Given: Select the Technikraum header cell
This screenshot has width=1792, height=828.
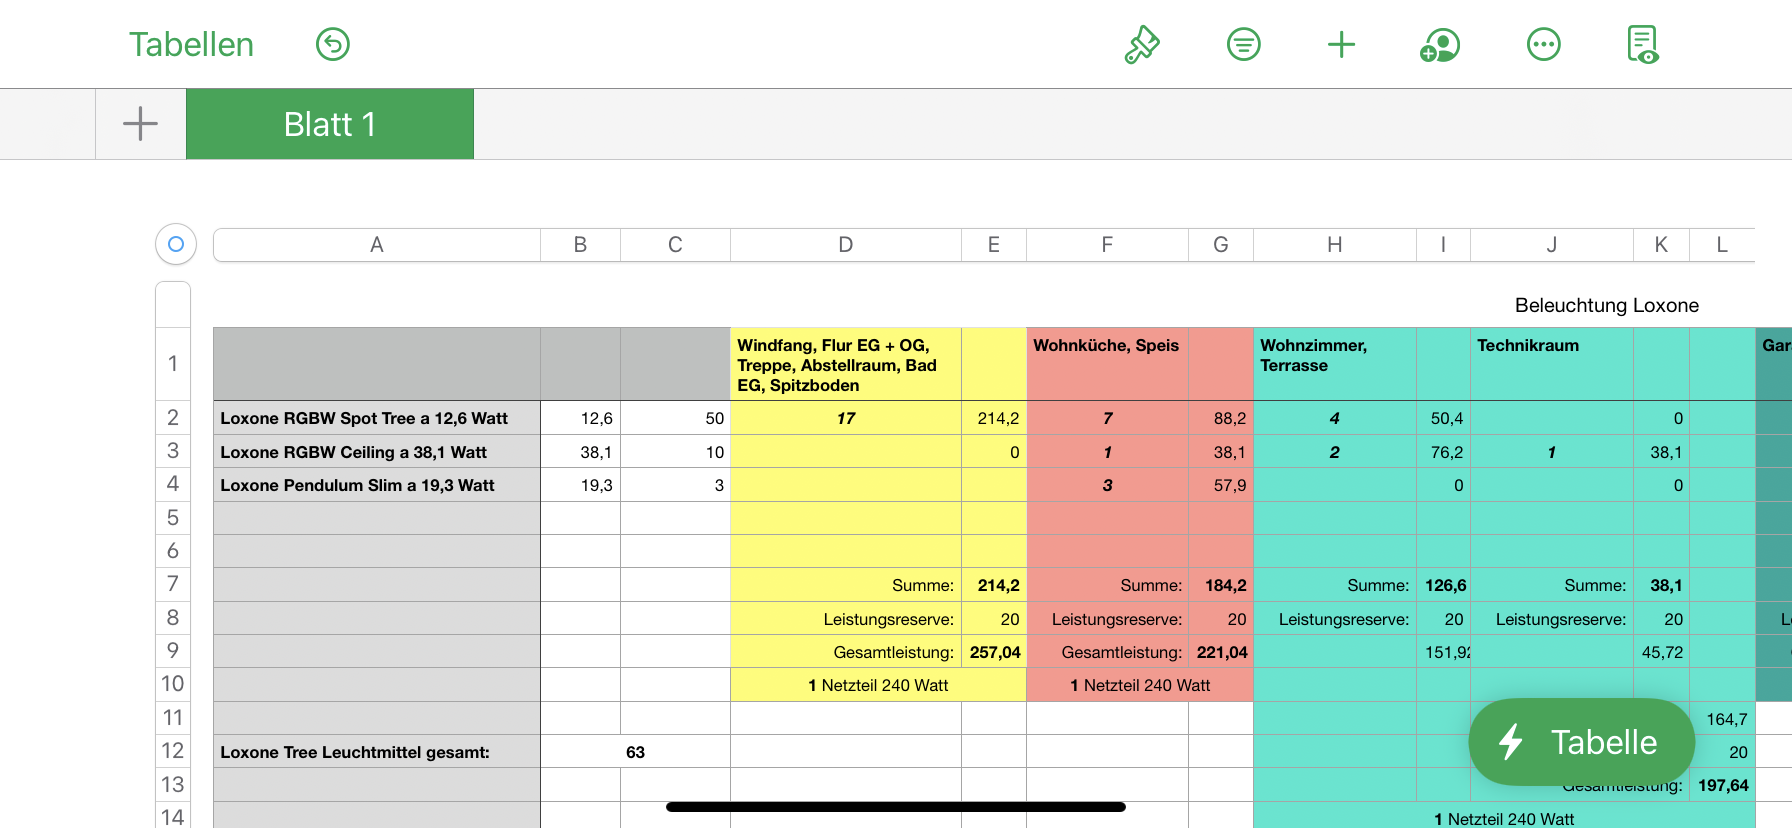Looking at the screenshot, I should [1552, 365].
